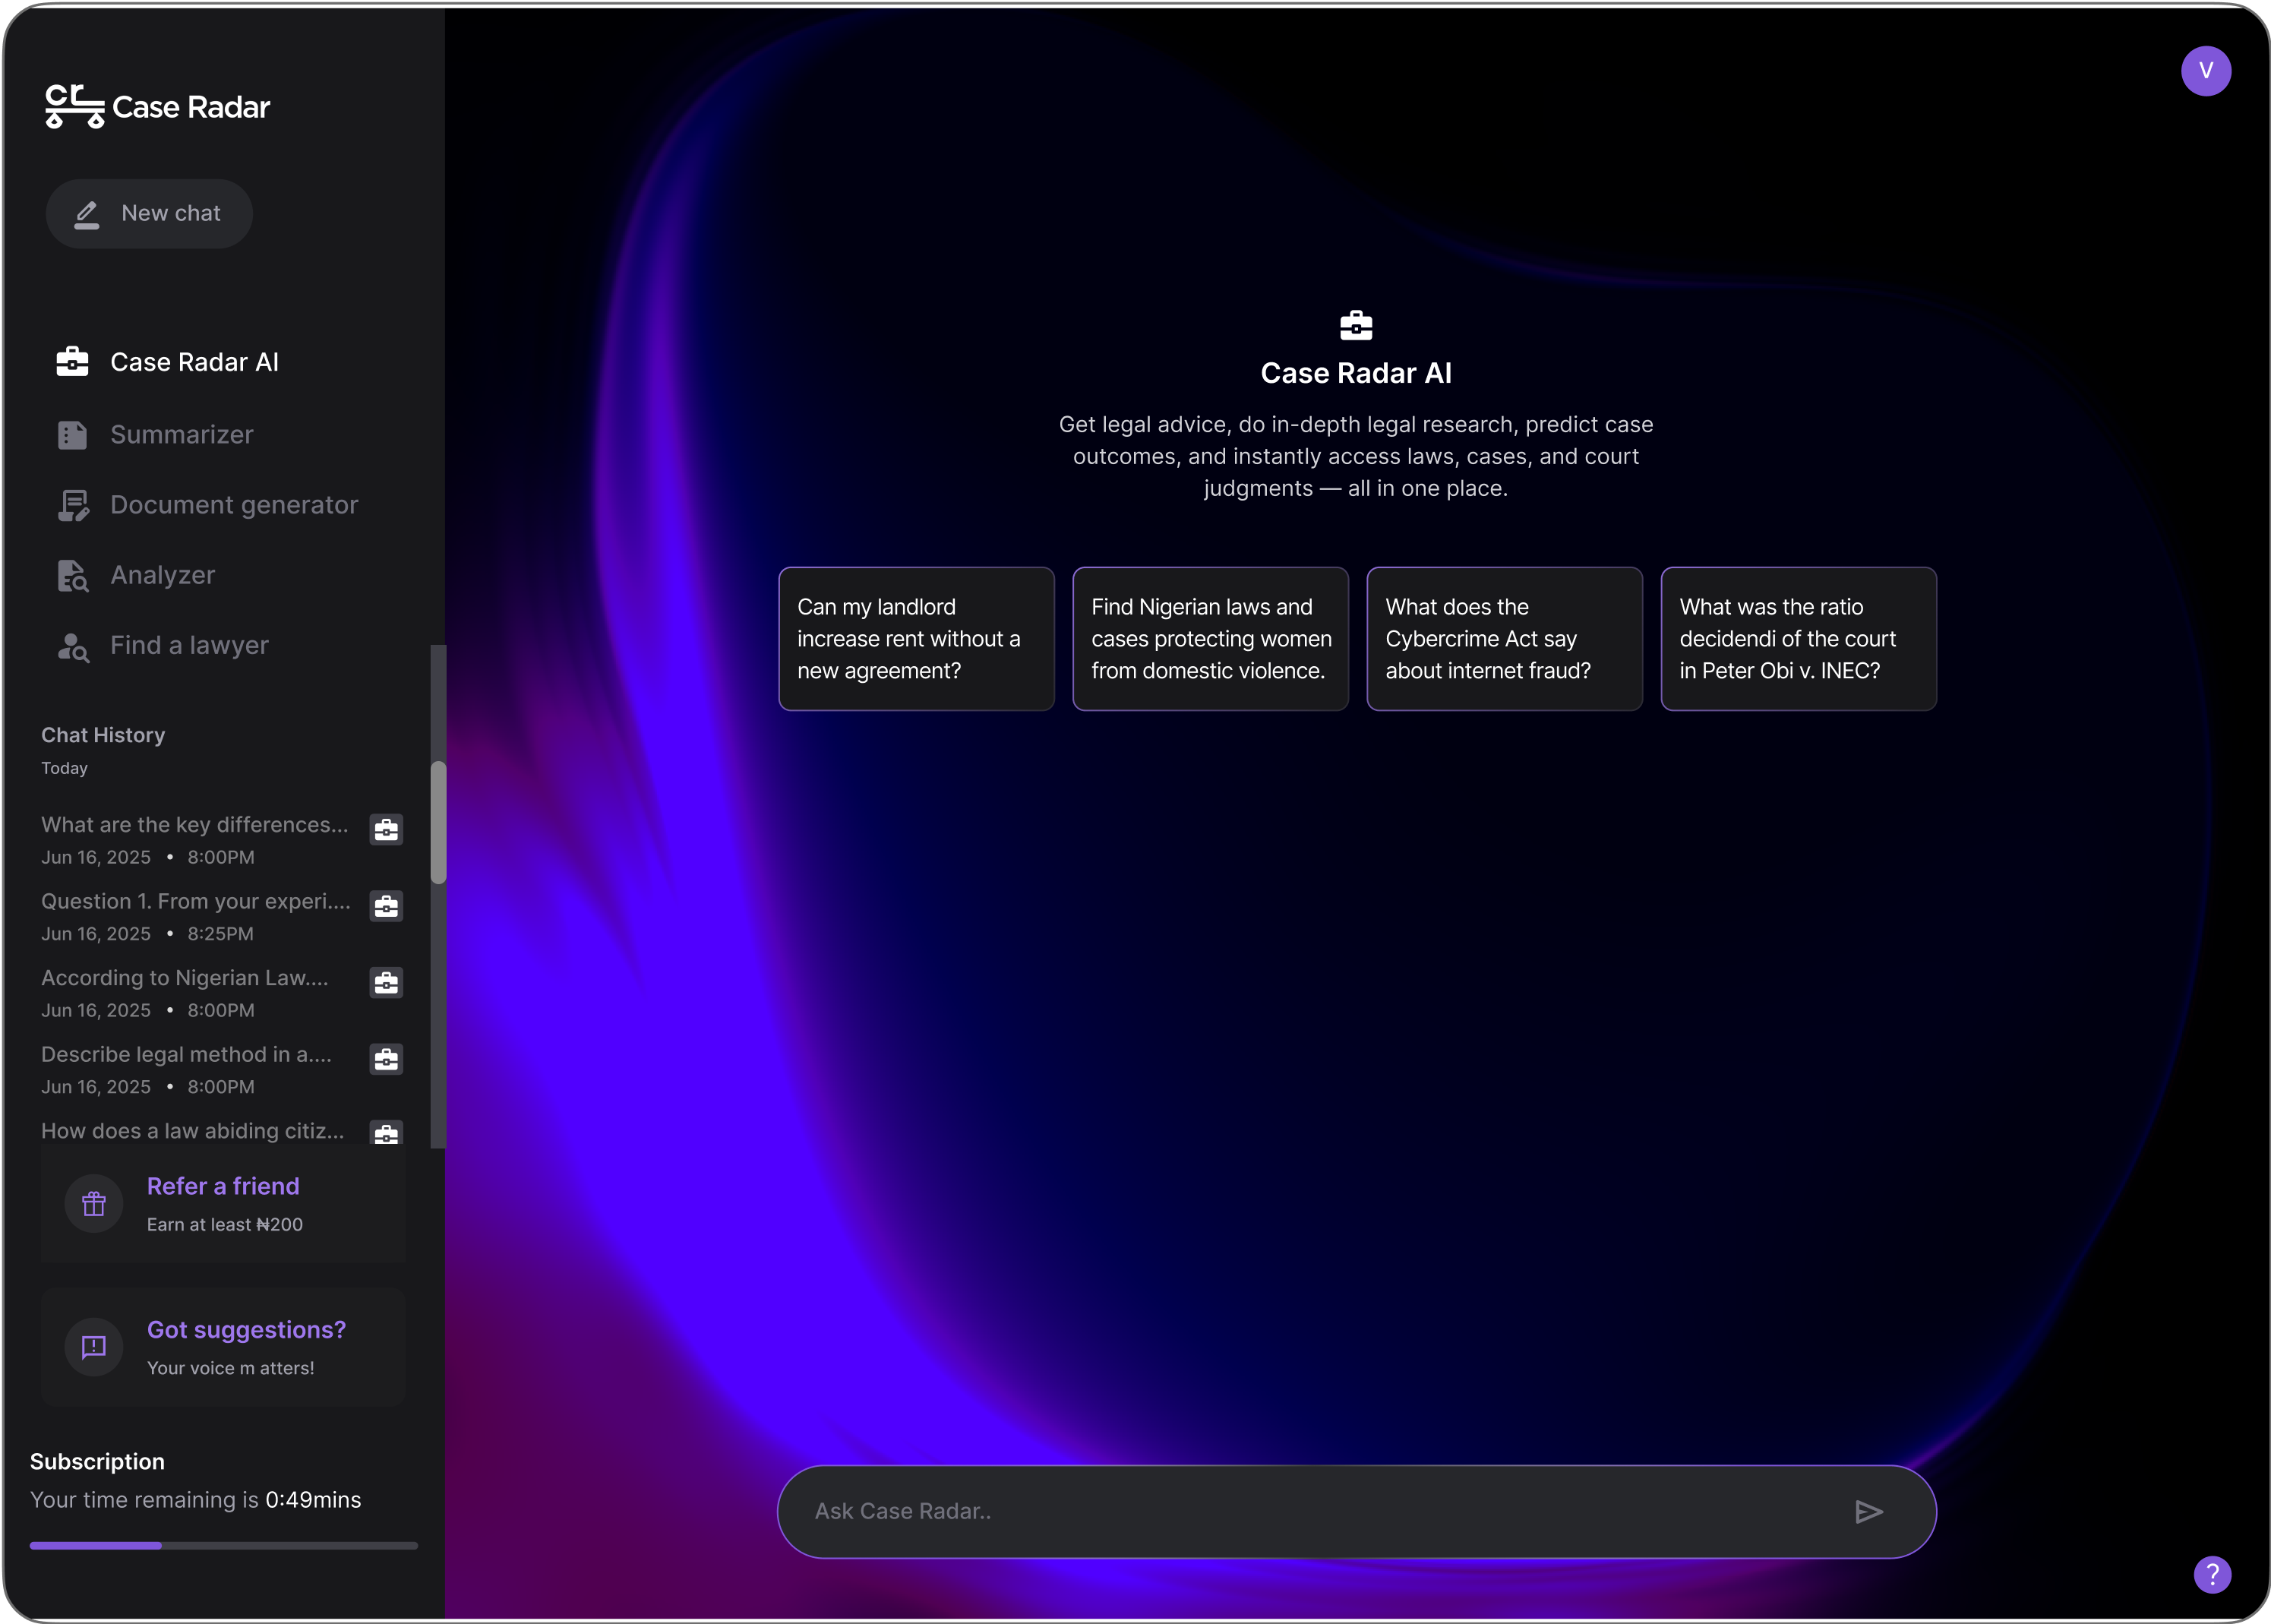Click the send arrow icon in chat input
The image size is (2271, 1624).
[1868, 1511]
